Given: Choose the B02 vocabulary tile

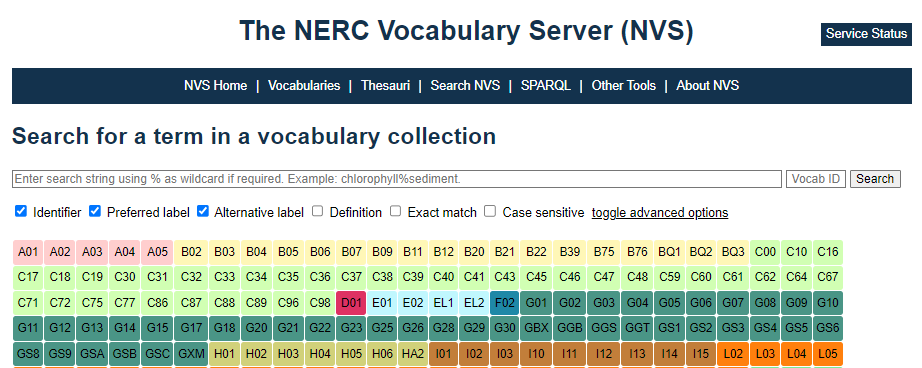Looking at the screenshot, I should tap(191, 252).
